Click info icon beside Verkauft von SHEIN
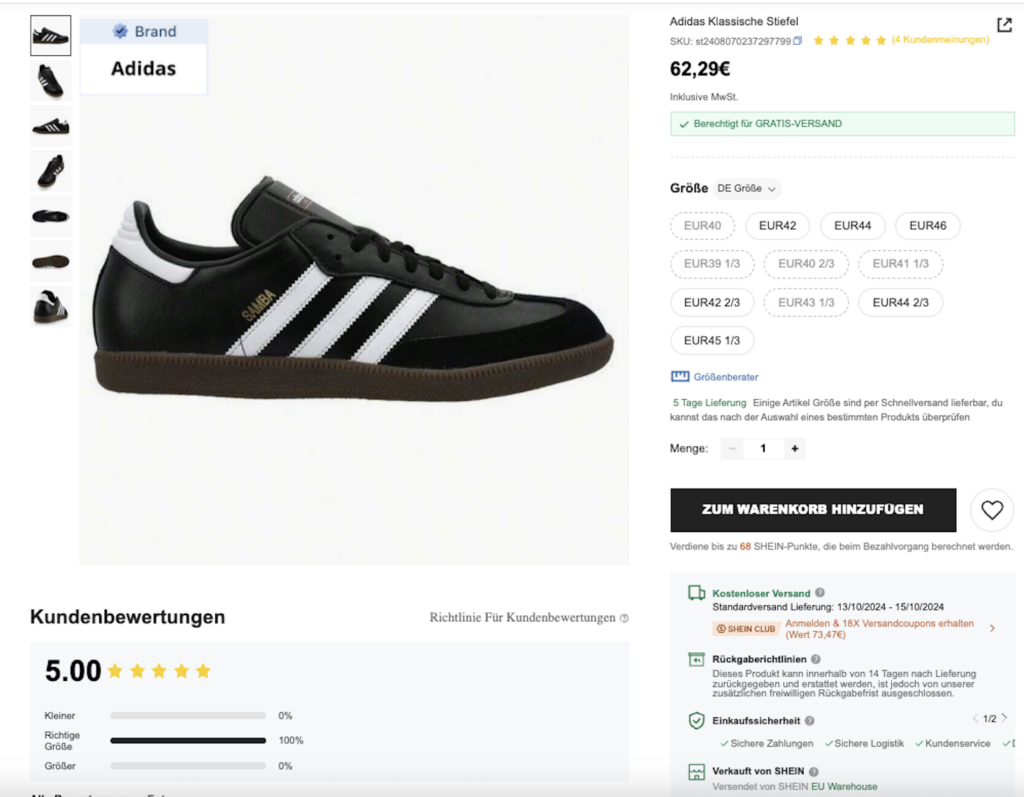 click(813, 772)
